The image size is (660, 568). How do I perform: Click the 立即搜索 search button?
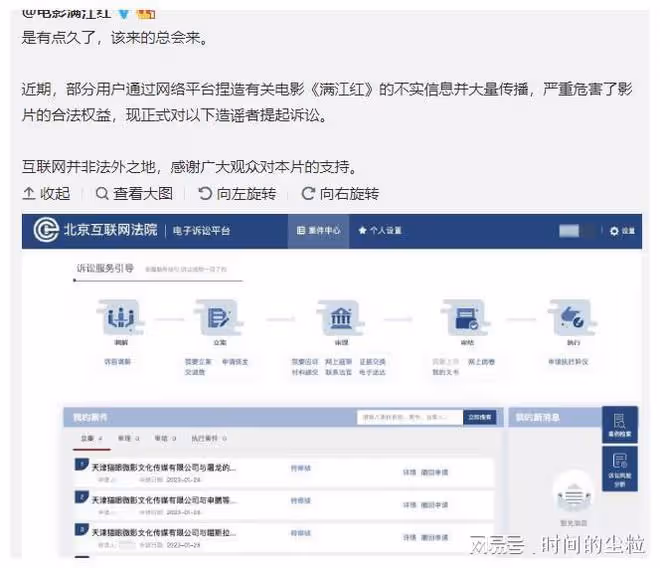click(x=480, y=417)
